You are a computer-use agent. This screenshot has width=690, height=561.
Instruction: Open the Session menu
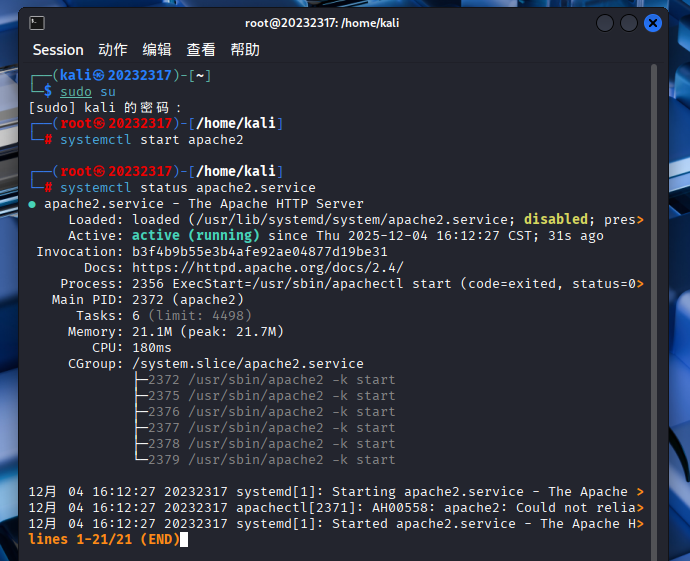[x=58, y=50]
